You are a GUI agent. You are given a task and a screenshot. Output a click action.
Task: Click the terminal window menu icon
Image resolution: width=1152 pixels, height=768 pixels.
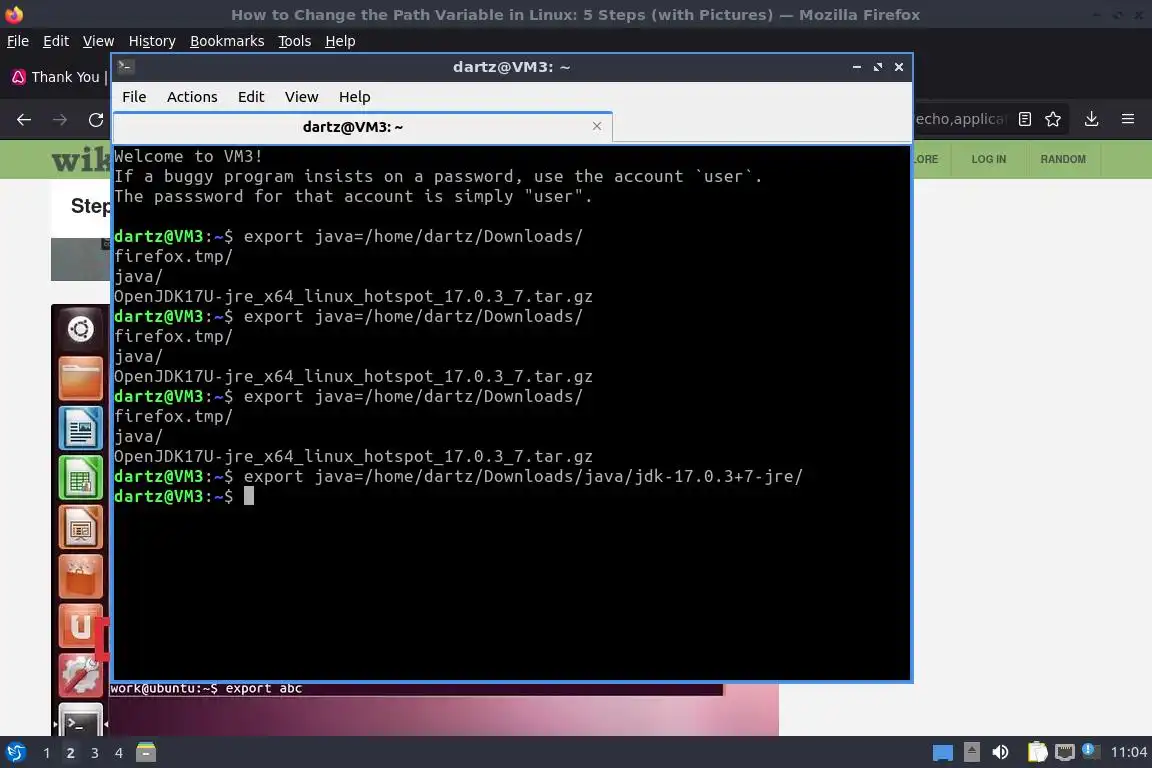[125, 67]
